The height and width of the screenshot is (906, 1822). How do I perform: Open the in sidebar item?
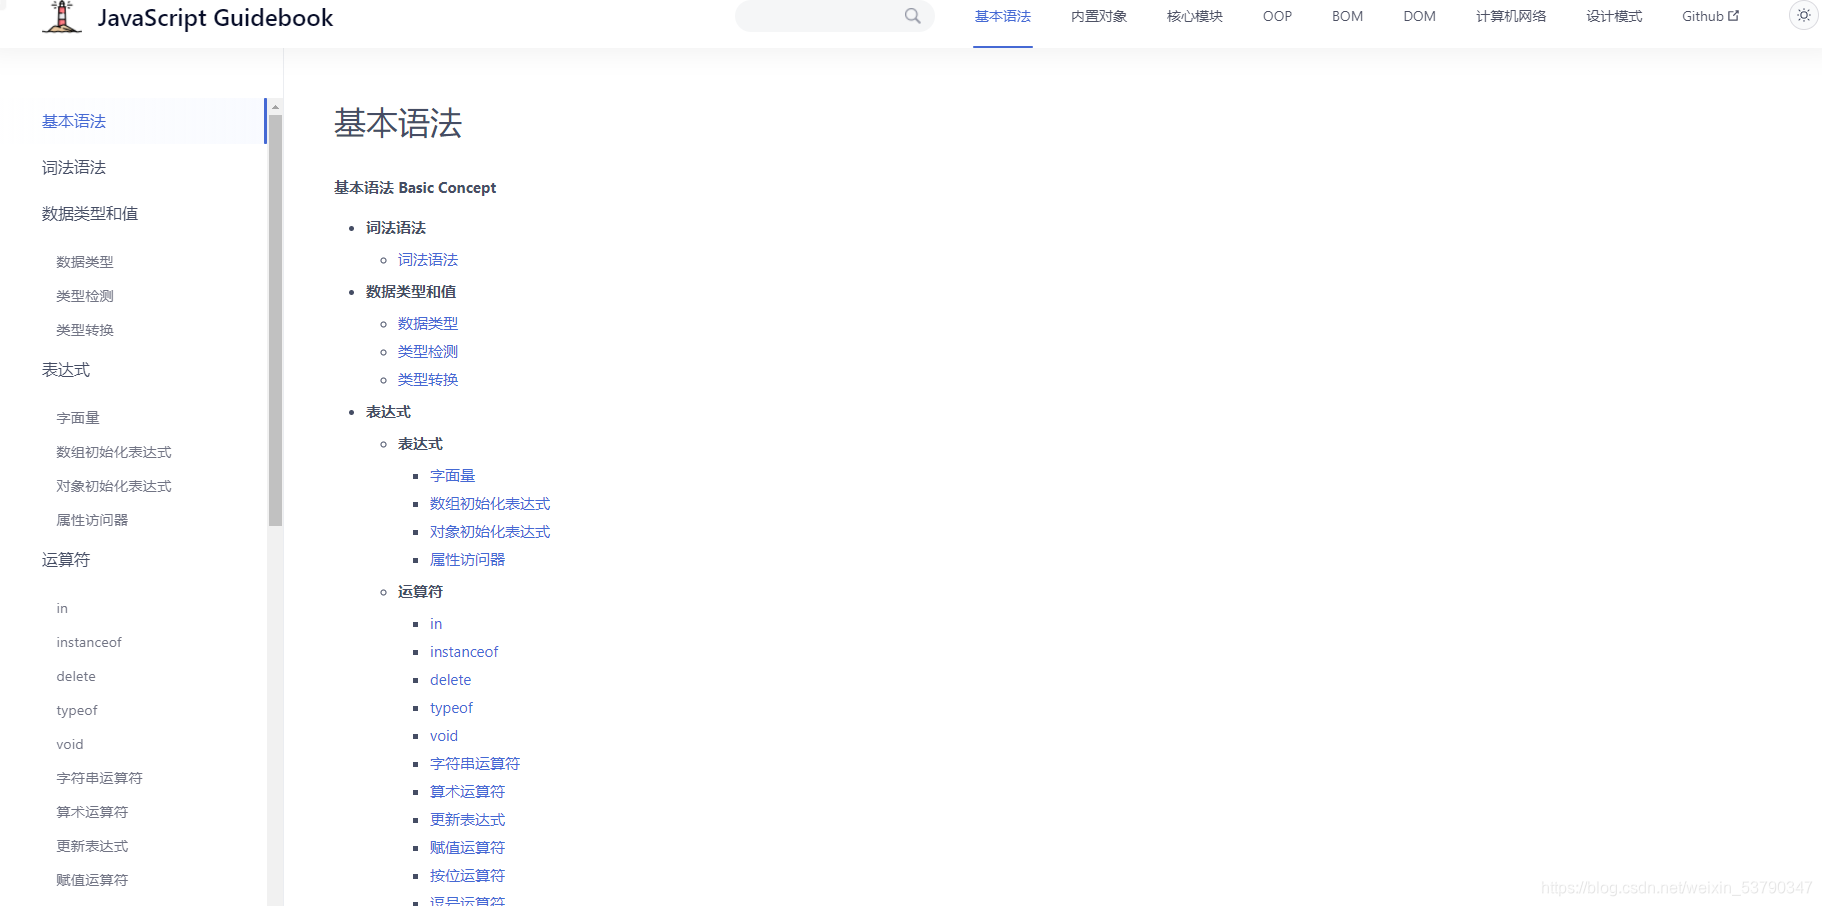coord(62,608)
